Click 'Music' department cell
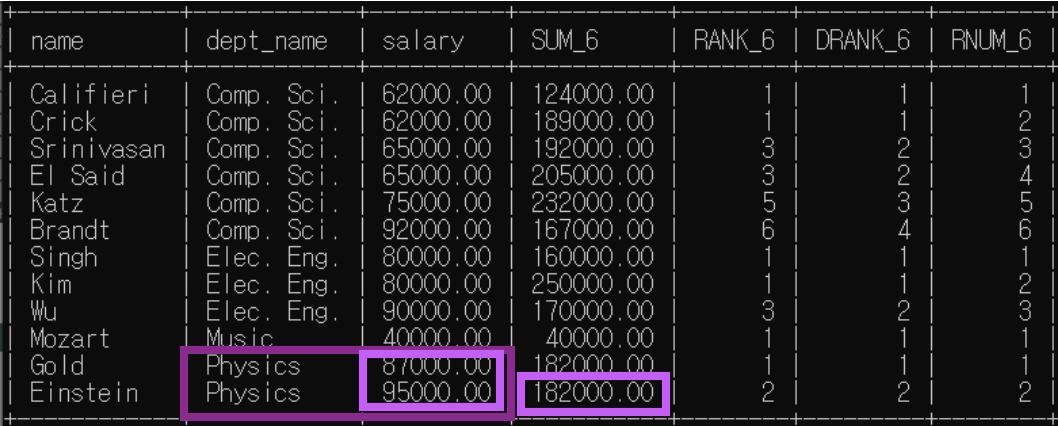Image resolution: width=1058 pixels, height=426 pixels. click(240, 338)
